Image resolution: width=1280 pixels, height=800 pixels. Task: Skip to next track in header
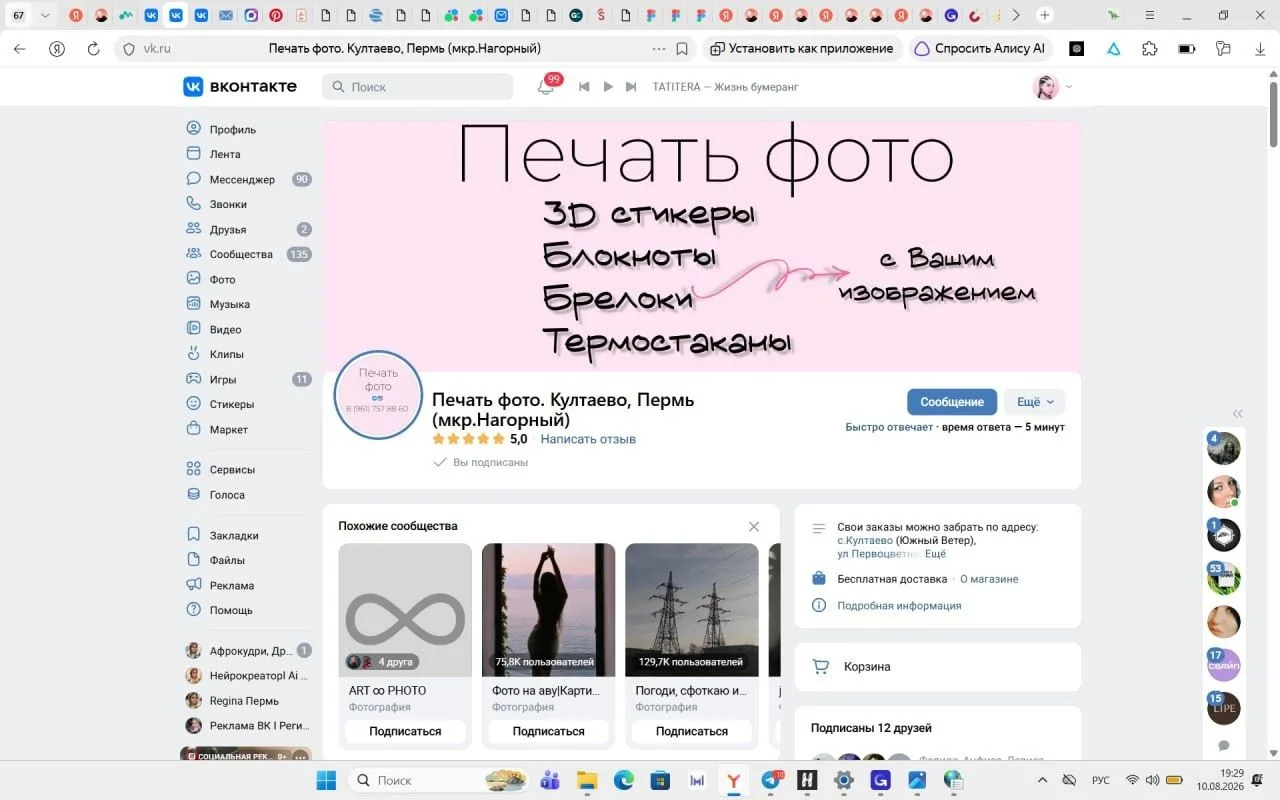click(x=631, y=87)
